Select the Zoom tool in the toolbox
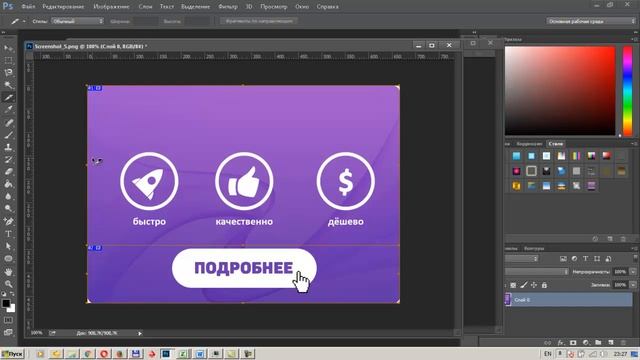 (x=8, y=284)
